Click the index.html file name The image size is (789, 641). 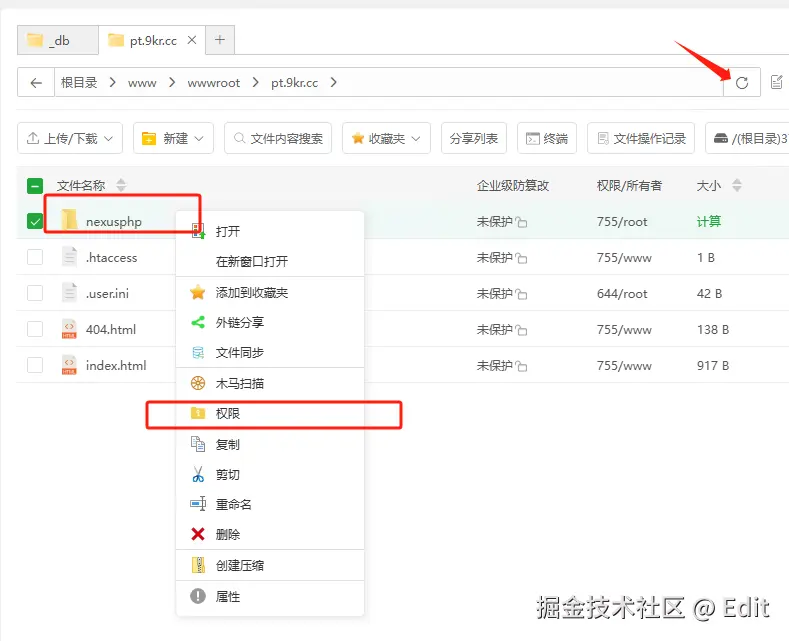[x=116, y=366]
